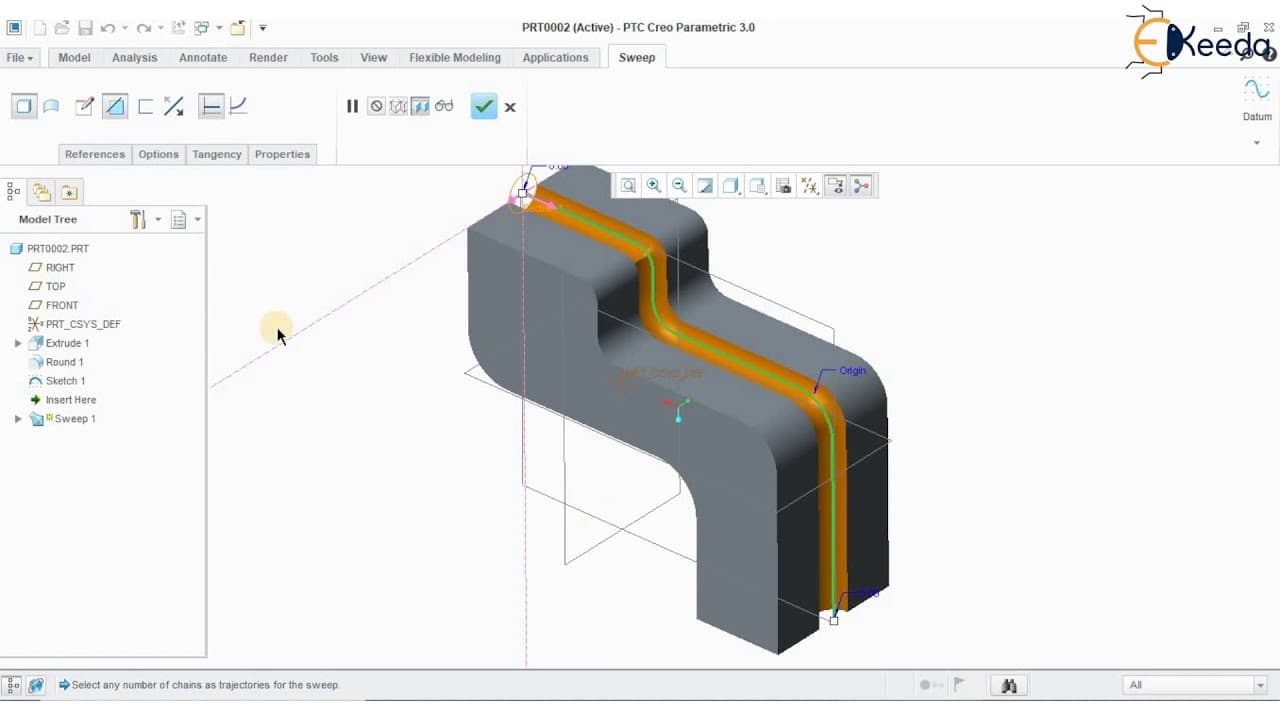This screenshot has width=1280, height=720.
Task: Open the Undo history dropdown arrow
Action: click(x=124, y=28)
